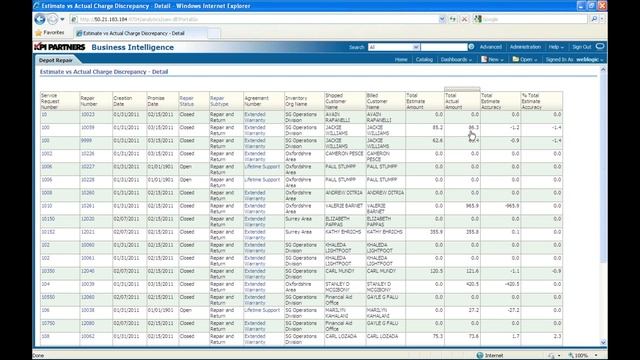Open repair number 10227 link
The height and width of the screenshot is (360, 640).
click(88, 167)
